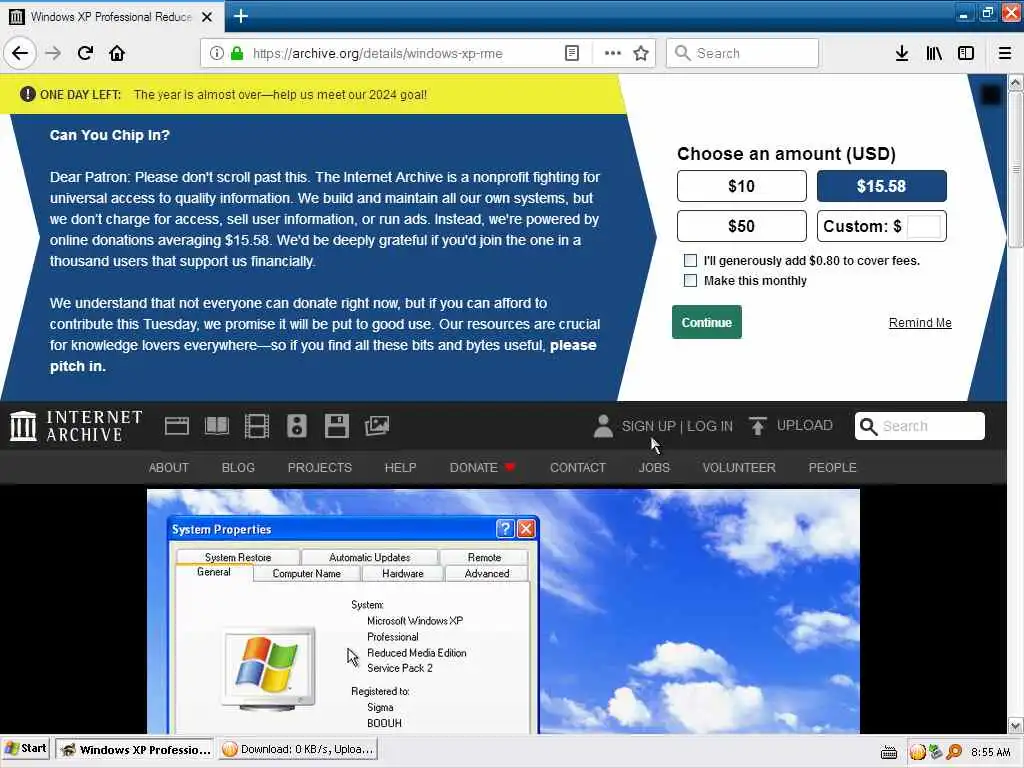Open the browser home page

(117, 53)
